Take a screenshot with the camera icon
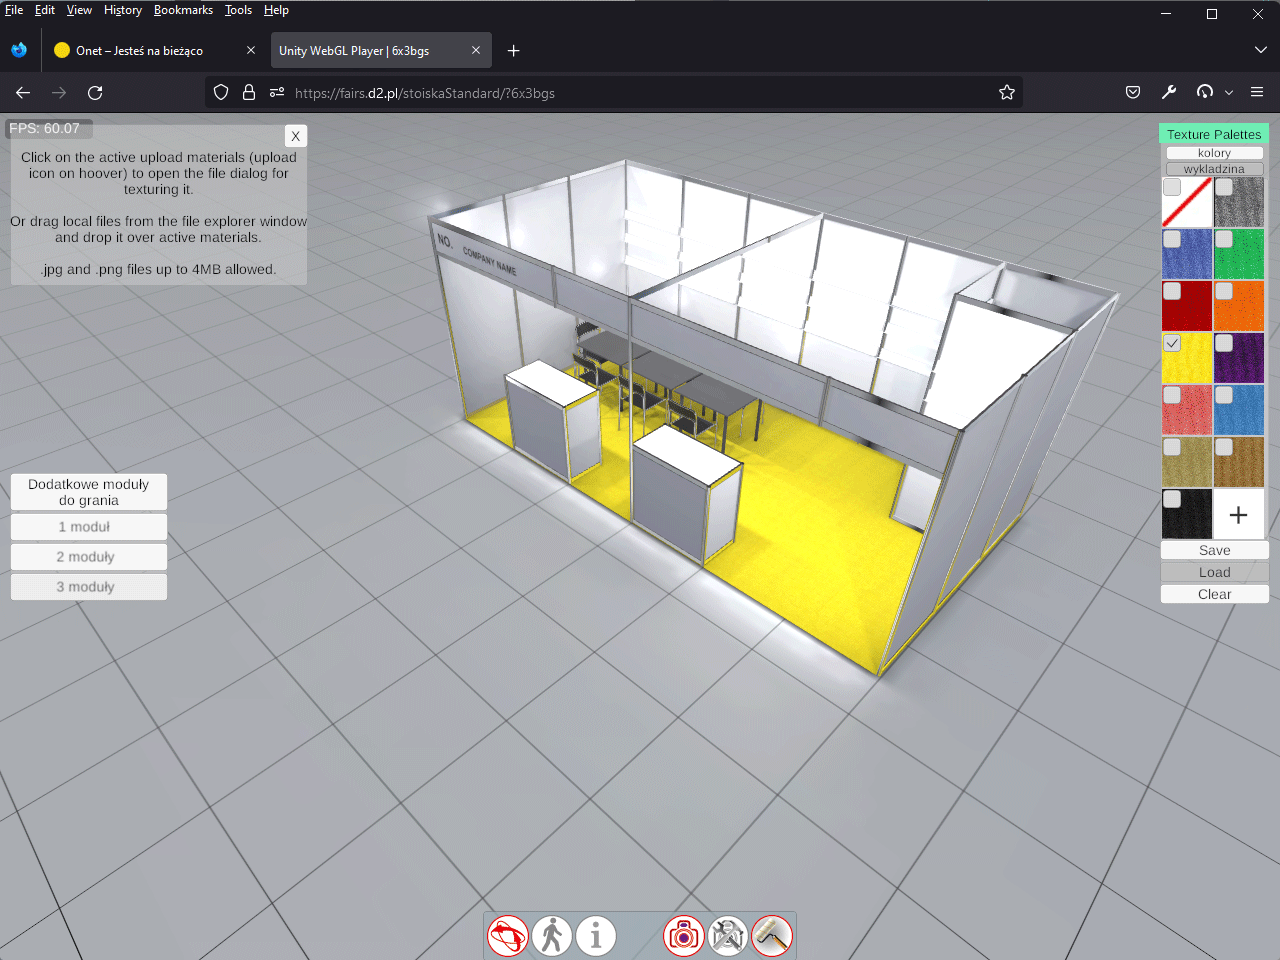The image size is (1280, 960). (684, 936)
